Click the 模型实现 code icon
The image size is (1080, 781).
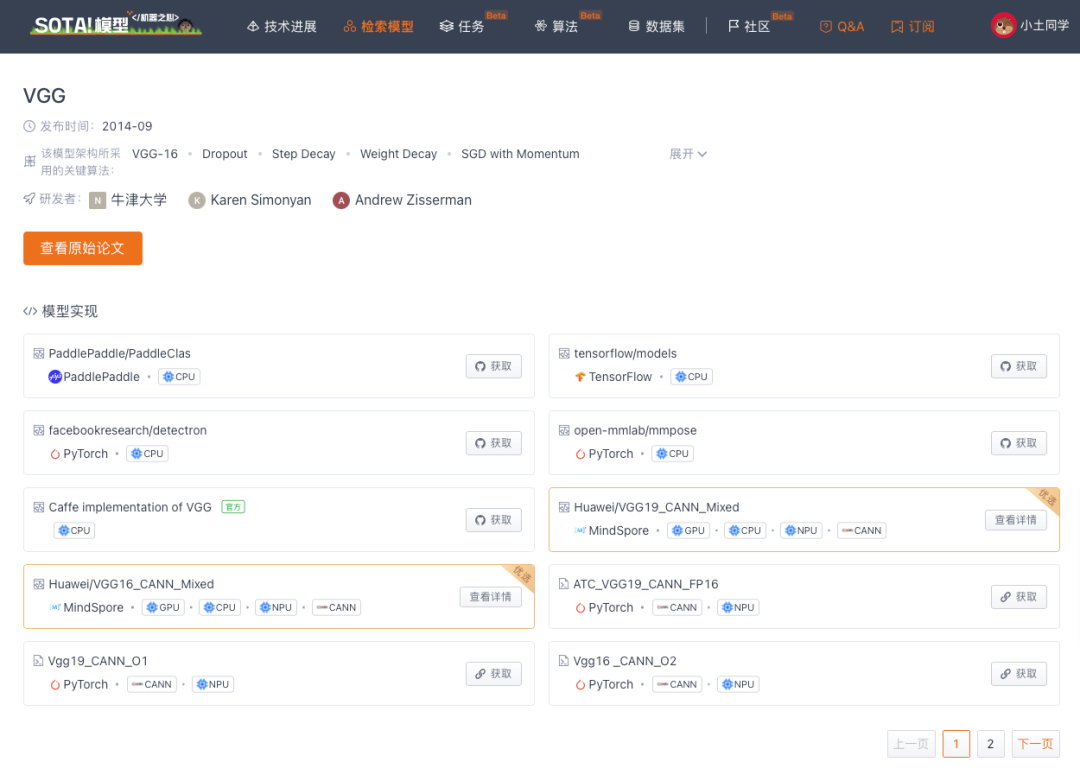click(30, 311)
